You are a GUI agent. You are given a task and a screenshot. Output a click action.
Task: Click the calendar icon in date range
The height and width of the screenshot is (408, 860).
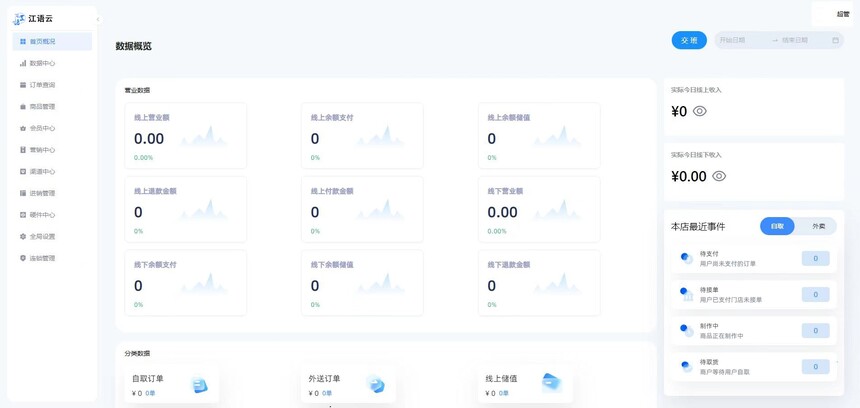tap(835, 41)
